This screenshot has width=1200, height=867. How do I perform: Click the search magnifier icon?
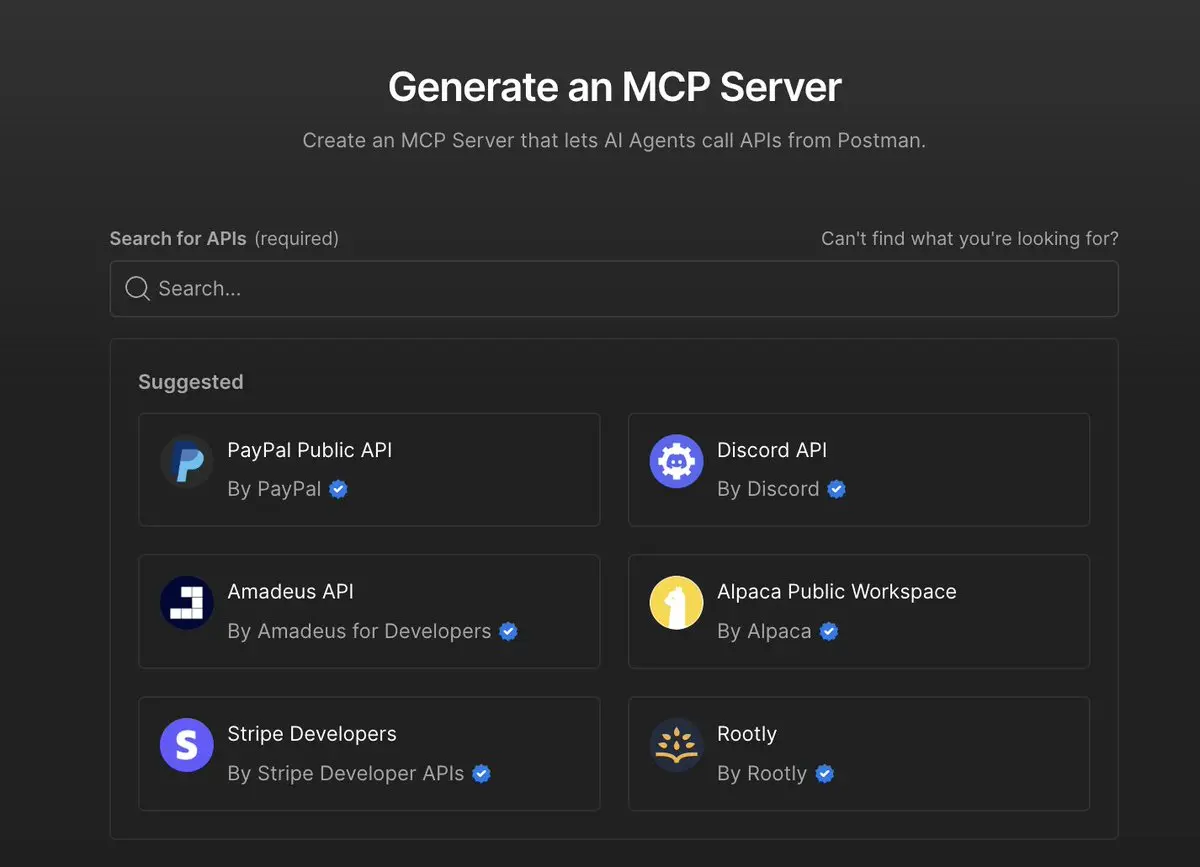[137, 289]
